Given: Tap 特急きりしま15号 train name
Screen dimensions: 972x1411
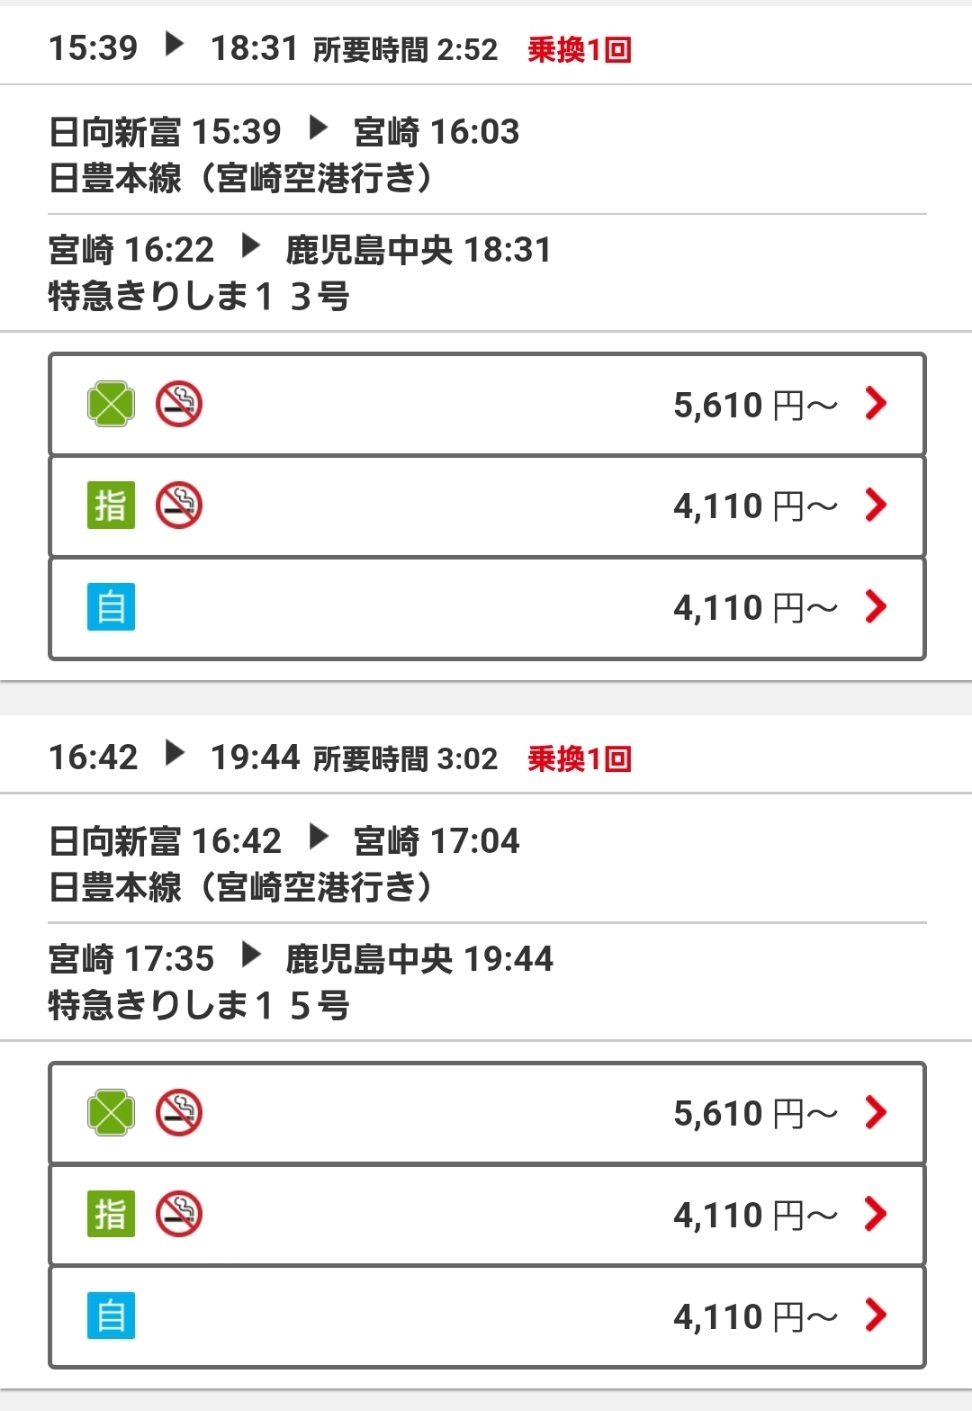Looking at the screenshot, I should pyautogui.click(x=199, y=1005).
